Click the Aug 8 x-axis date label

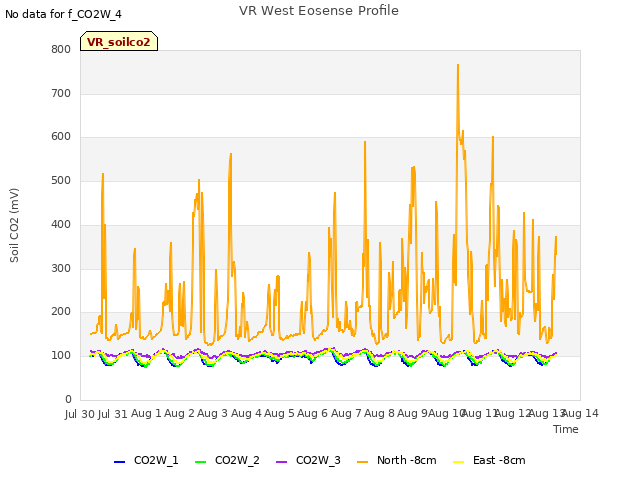379,413
